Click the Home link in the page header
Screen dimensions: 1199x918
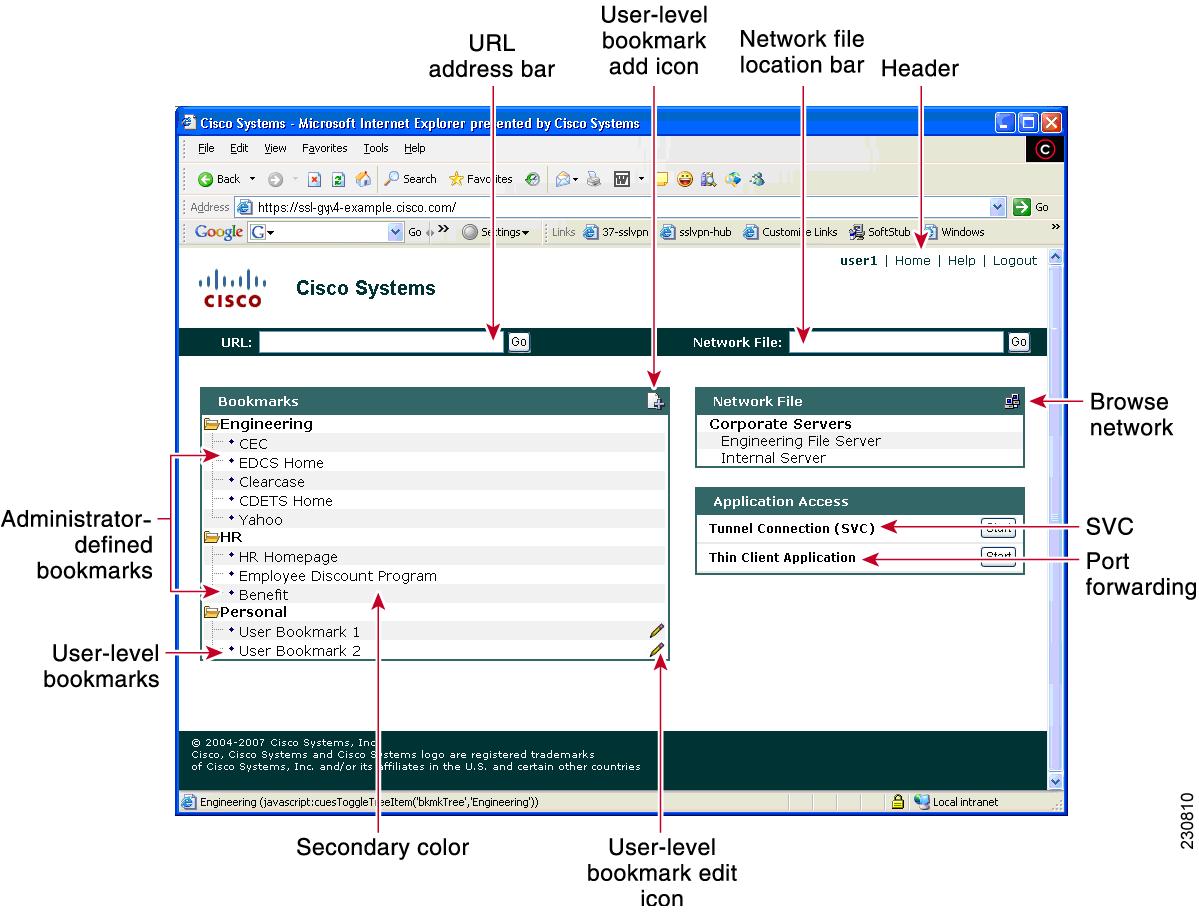click(912, 261)
